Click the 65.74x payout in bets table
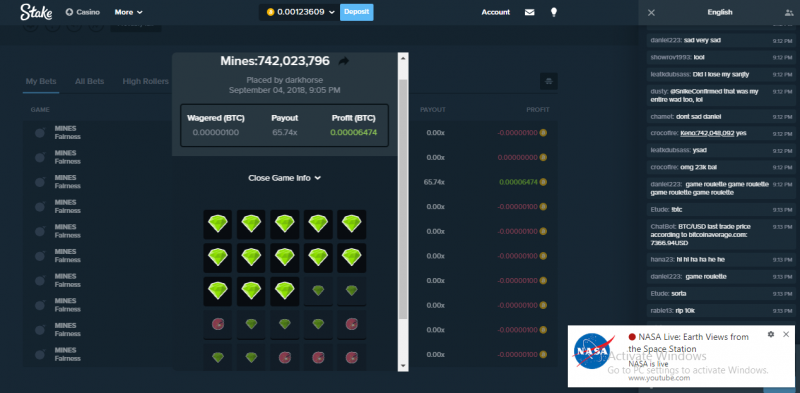800x393 pixels. (x=434, y=182)
